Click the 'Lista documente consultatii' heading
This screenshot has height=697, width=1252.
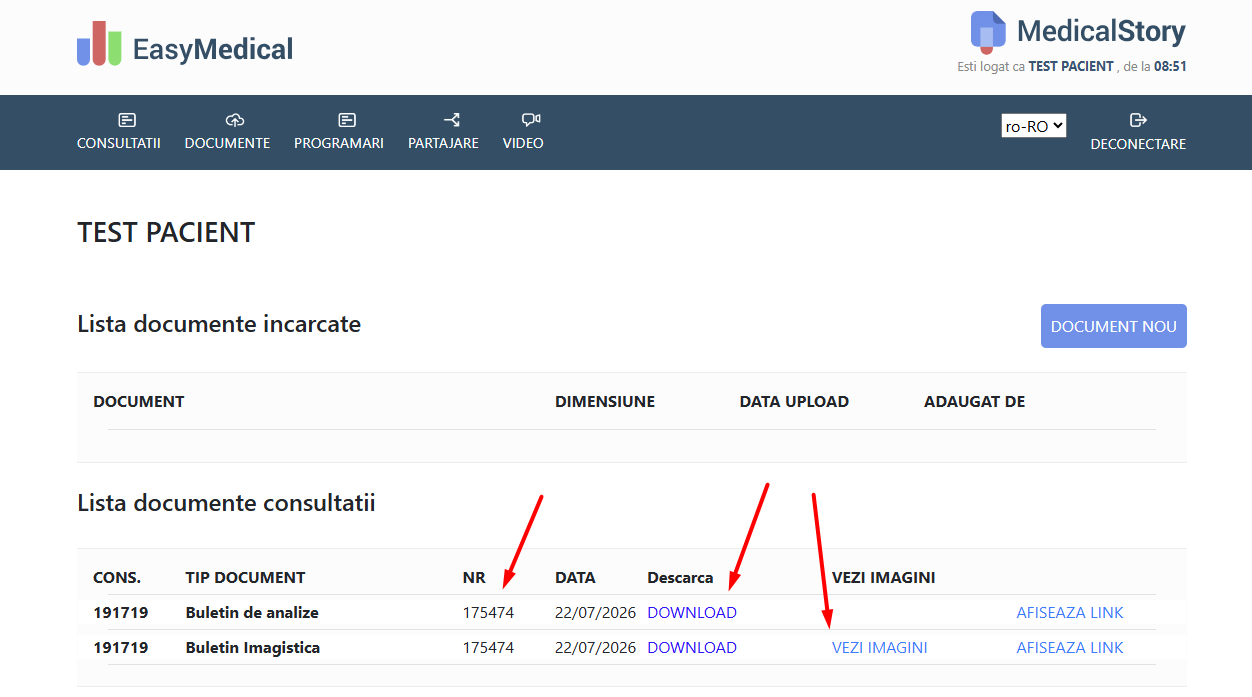pyautogui.click(x=226, y=503)
